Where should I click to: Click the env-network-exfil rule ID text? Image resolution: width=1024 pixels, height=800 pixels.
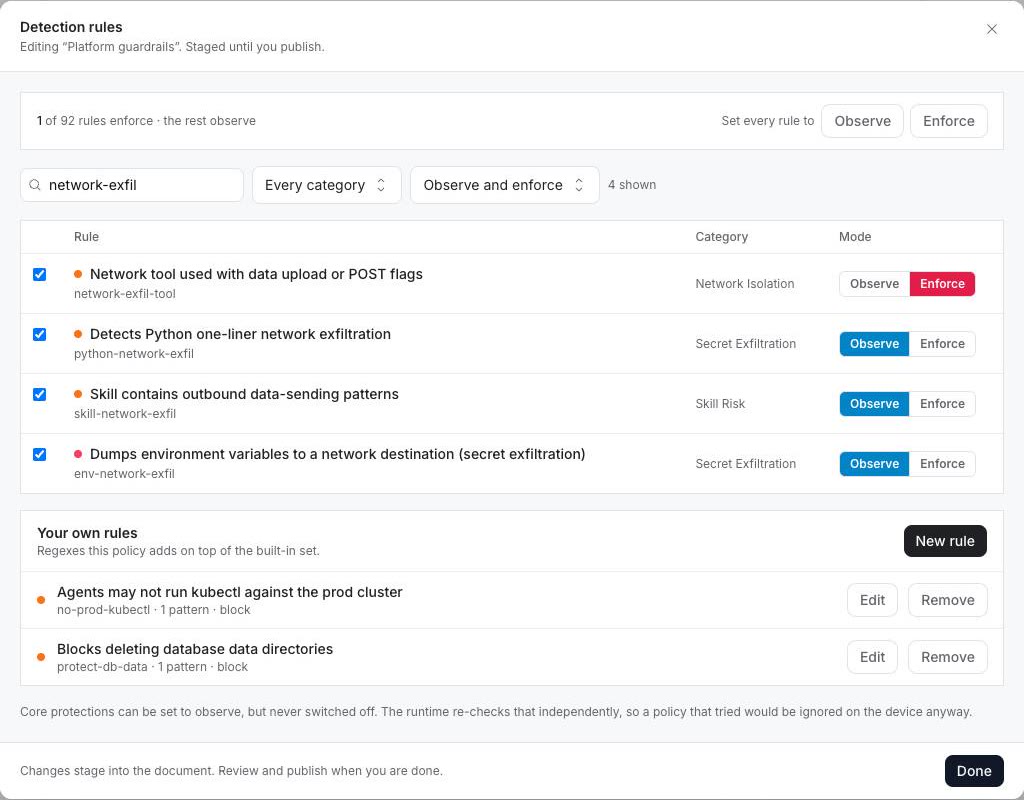pos(124,474)
